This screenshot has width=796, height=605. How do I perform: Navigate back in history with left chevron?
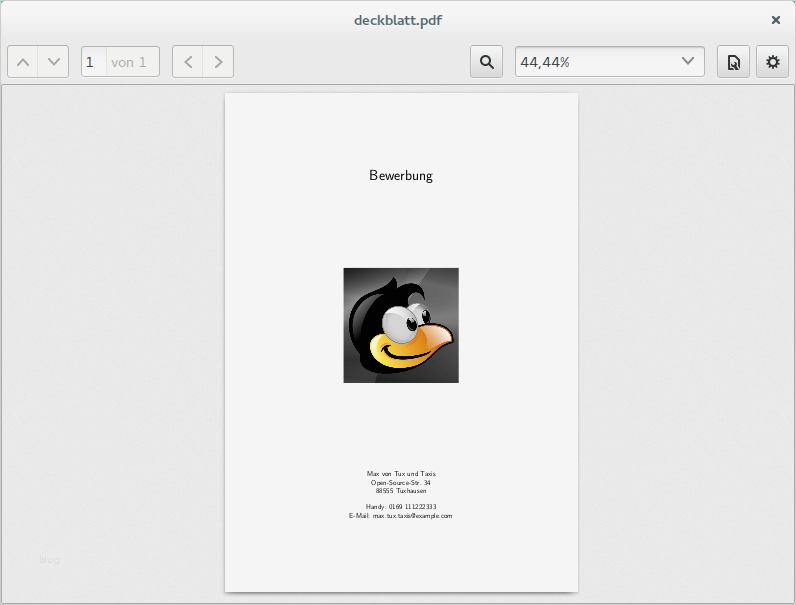pyautogui.click(x=188, y=62)
